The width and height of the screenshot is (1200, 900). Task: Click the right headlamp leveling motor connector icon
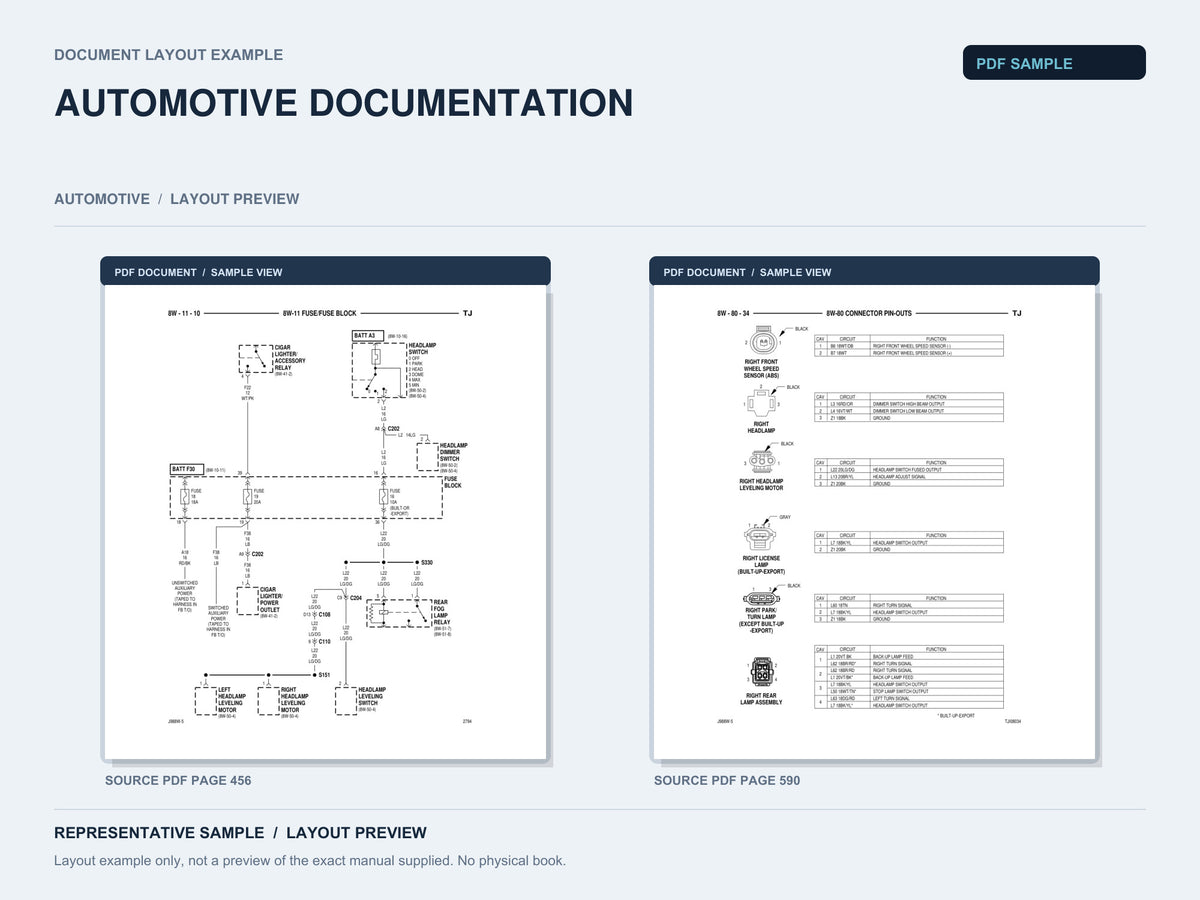point(762,462)
